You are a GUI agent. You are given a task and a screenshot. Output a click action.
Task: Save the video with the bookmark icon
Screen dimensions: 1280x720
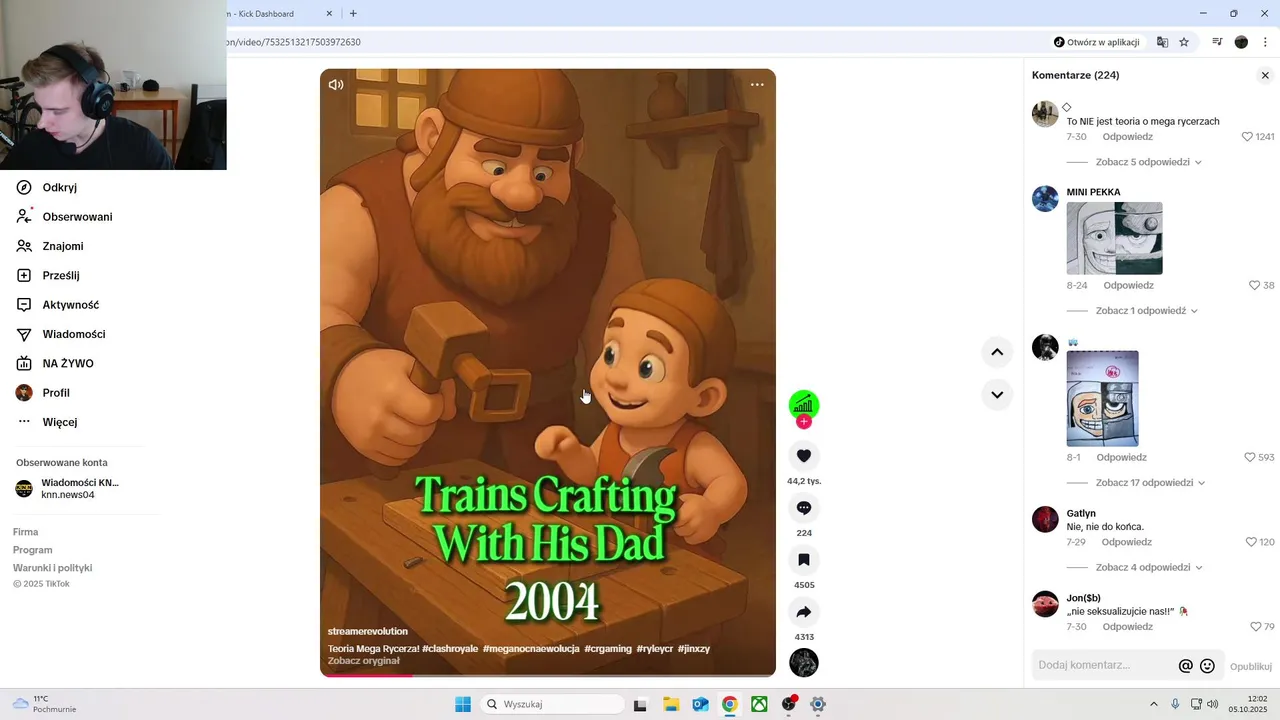coord(804,560)
